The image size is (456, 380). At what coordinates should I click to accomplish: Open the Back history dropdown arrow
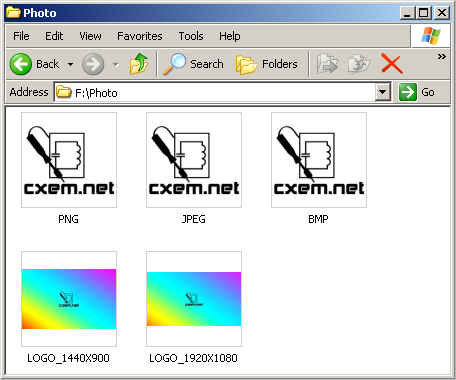70,64
